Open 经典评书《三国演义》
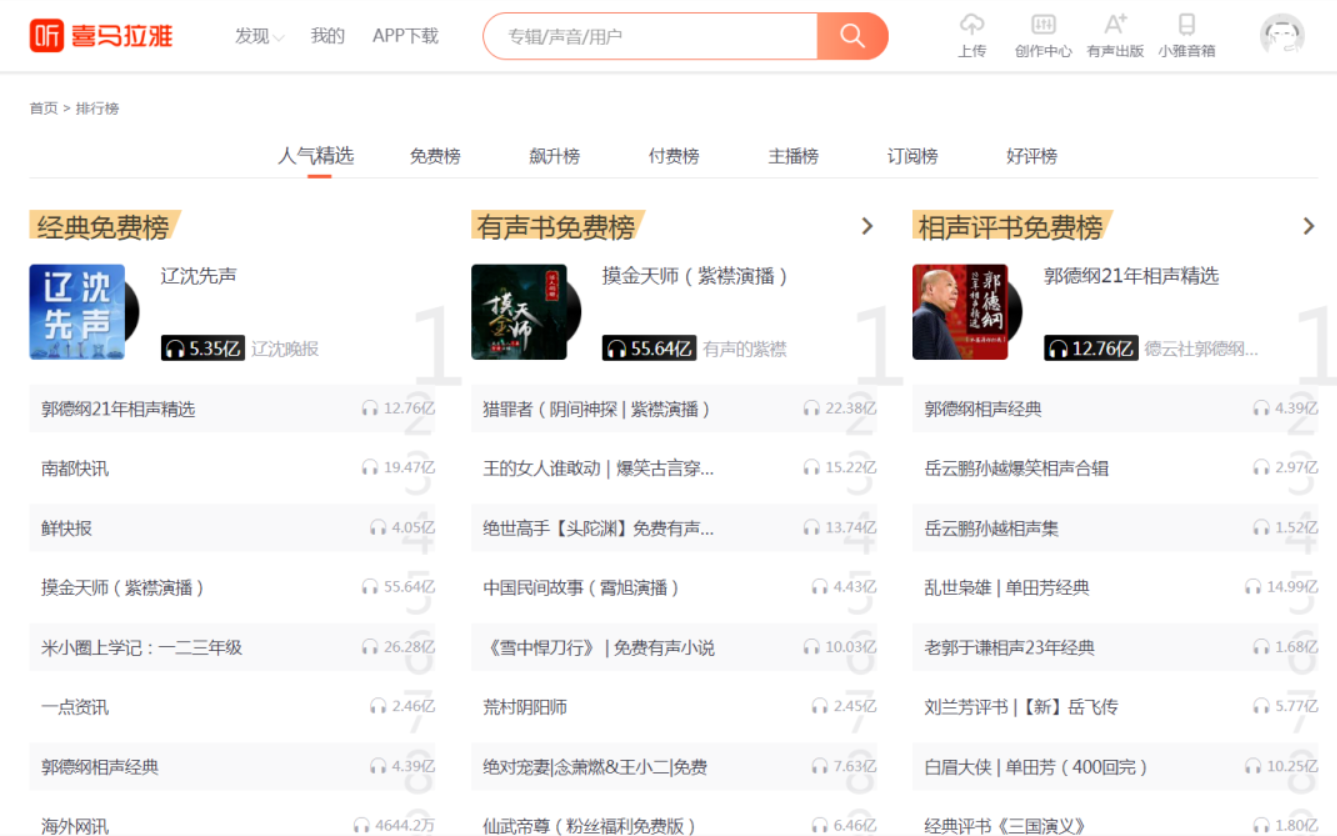1337x836 pixels. coord(1005,826)
